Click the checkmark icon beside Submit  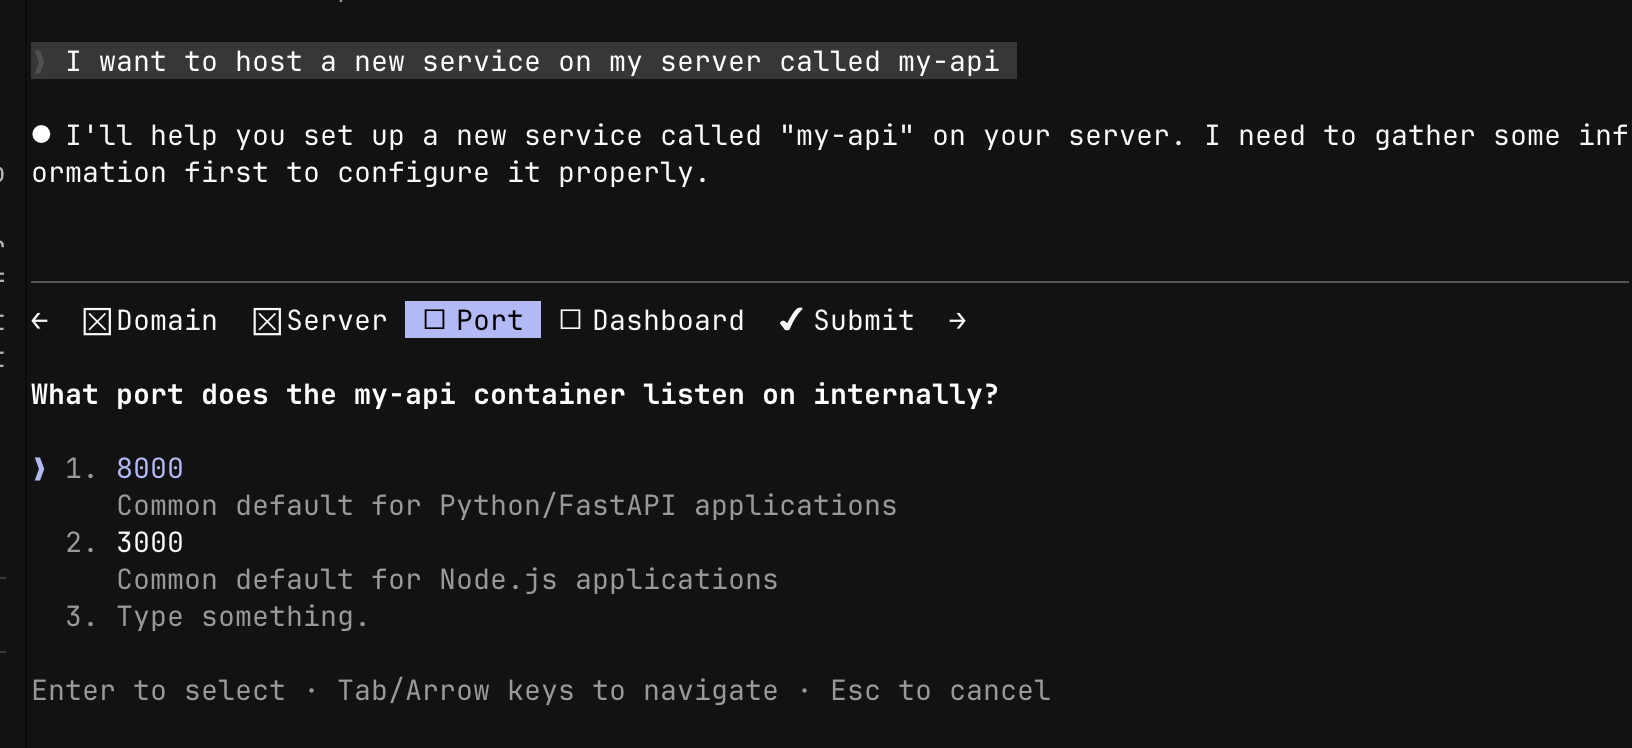(x=790, y=320)
